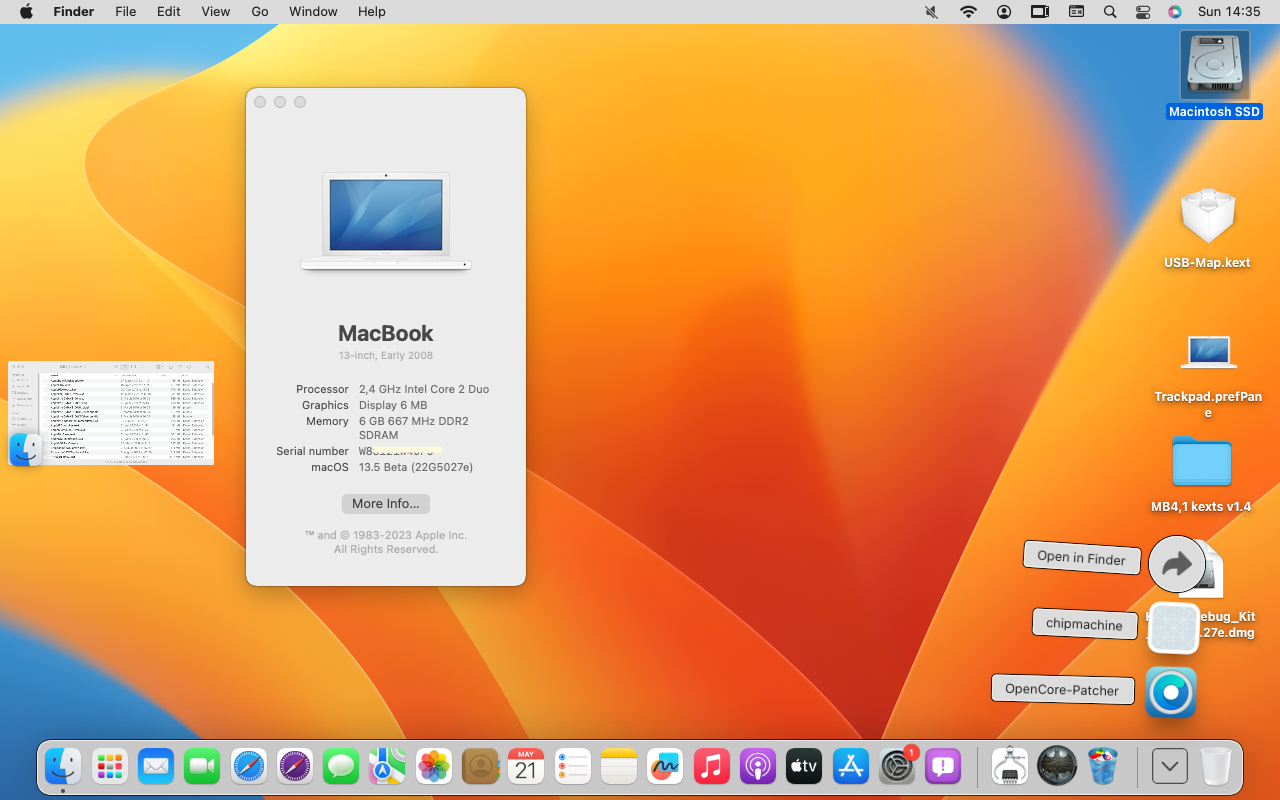1280x800 pixels.
Task: Open Safari browser in Dock
Action: point(249,767)
